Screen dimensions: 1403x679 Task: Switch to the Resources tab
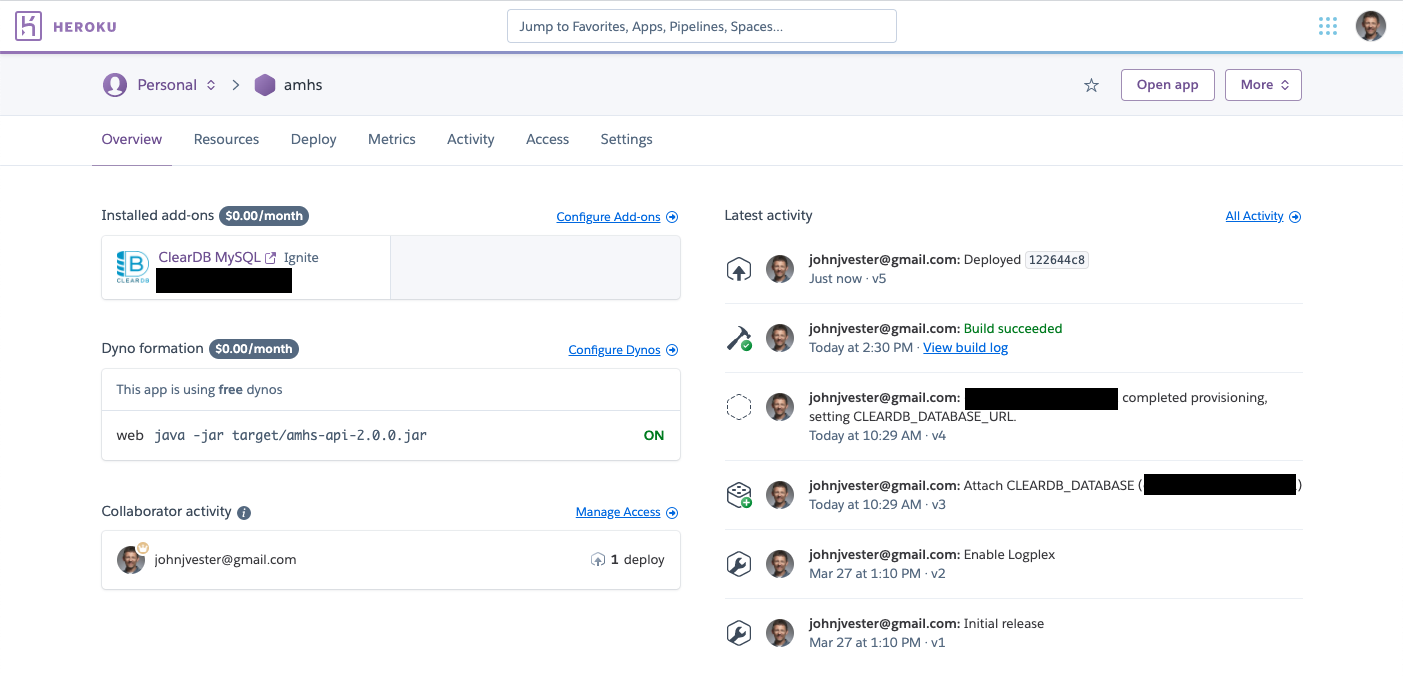[226, 139]
